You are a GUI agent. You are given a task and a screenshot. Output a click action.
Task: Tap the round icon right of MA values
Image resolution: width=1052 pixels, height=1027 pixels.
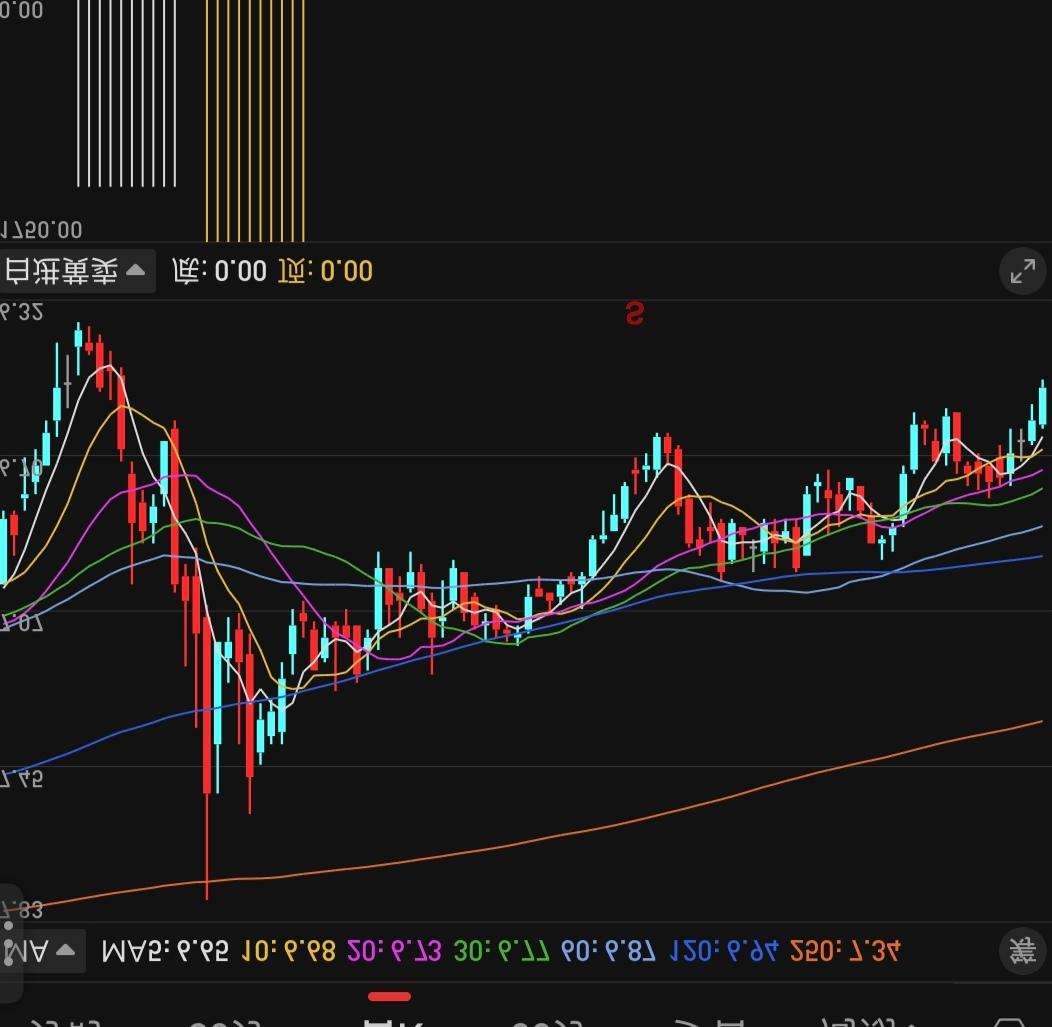(x=1022, y=951)
